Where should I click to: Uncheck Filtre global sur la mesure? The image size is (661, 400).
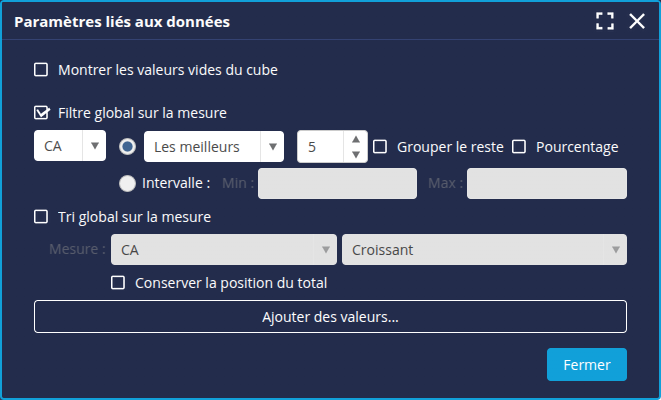41,113
